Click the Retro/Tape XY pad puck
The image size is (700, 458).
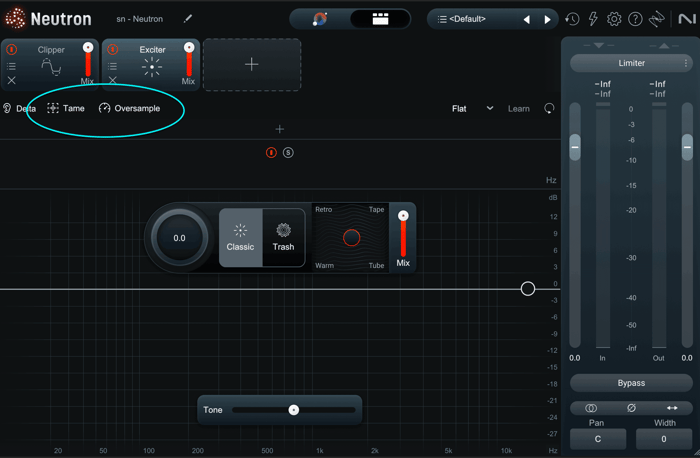coord(351,237)
